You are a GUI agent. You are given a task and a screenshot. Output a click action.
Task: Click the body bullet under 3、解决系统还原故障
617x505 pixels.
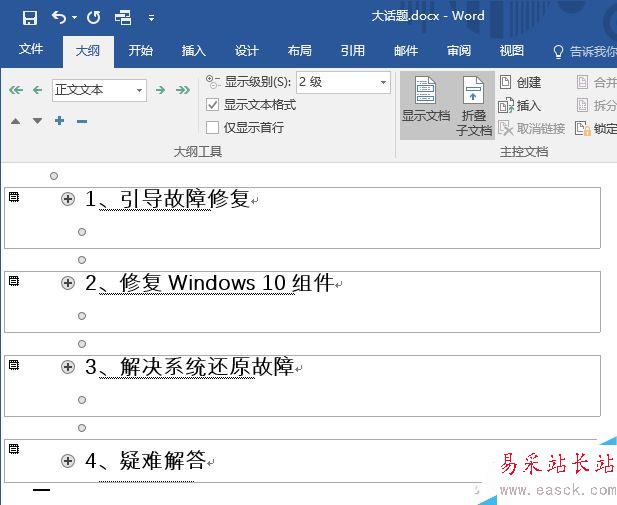point(82,400)
